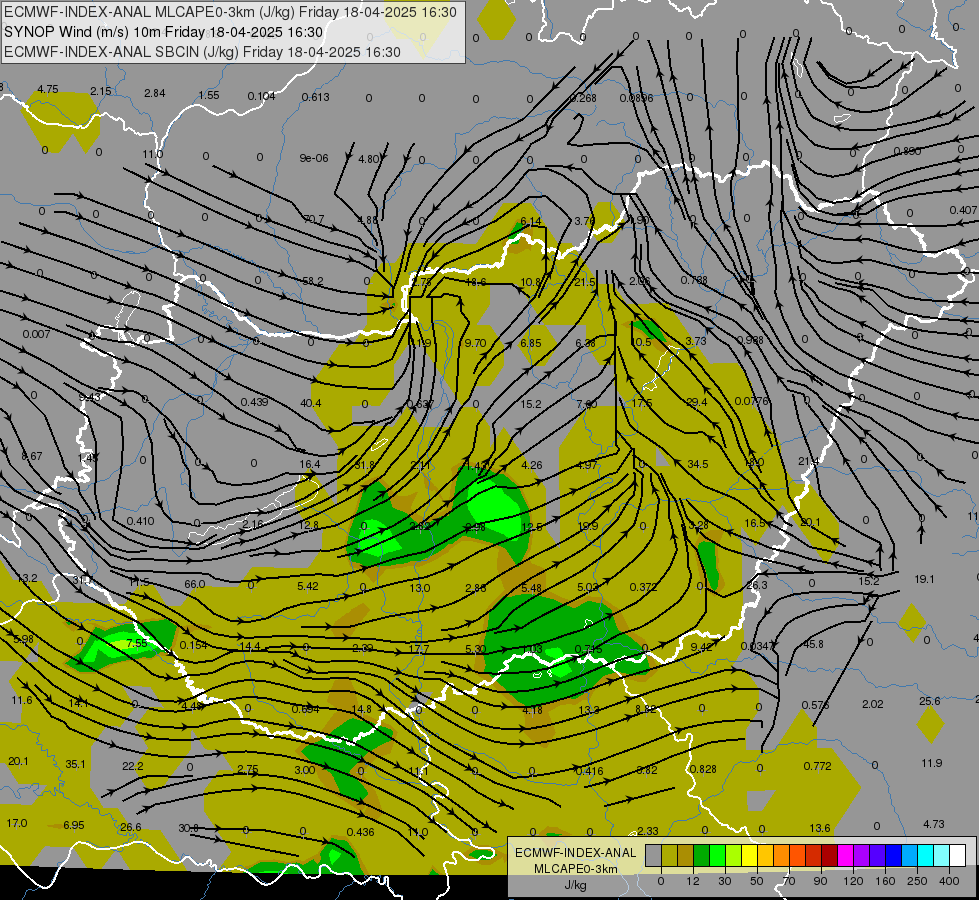Click legend tick label 160

[885, 881]
